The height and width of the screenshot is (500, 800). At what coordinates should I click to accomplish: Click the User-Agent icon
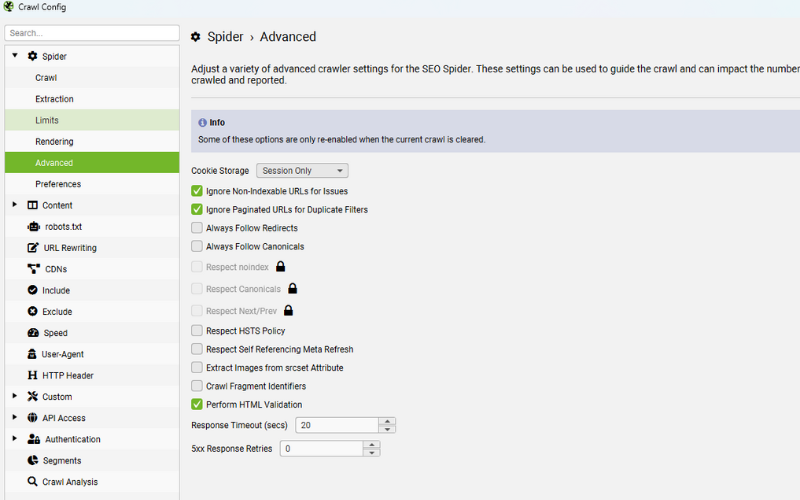point(34,354)
